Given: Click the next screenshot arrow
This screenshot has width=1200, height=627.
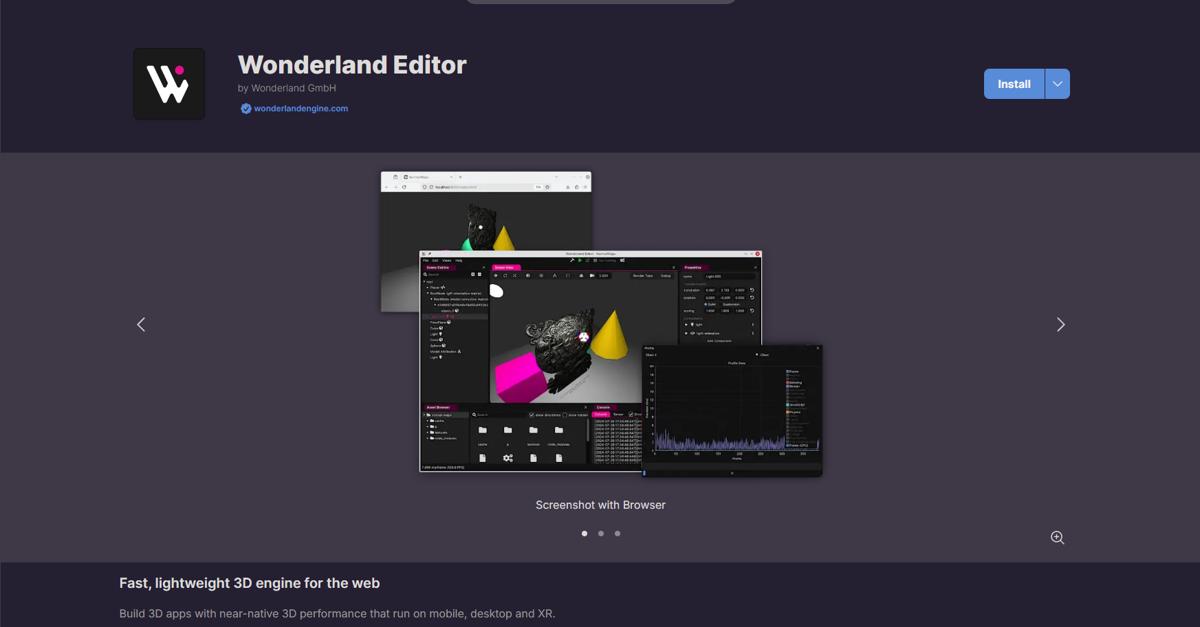Looking at the screenshot, I should point(1061,324).
